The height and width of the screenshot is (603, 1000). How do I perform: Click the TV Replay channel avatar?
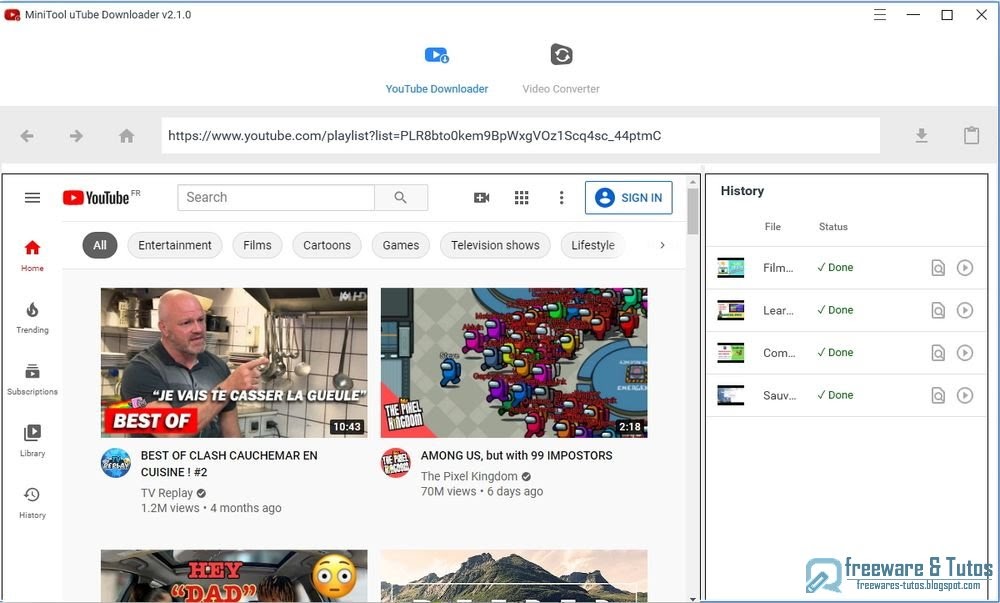[116, 463]
